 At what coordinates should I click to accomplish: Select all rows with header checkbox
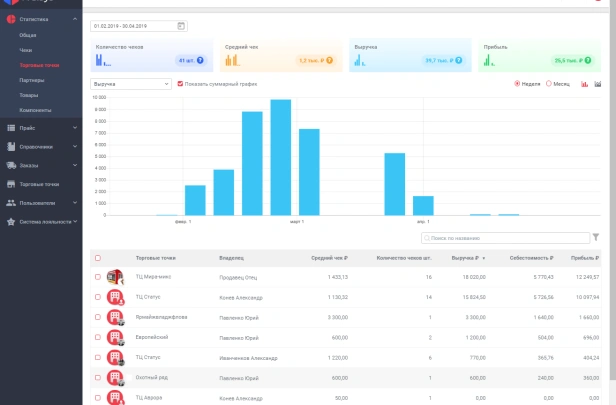click(97, 258)
